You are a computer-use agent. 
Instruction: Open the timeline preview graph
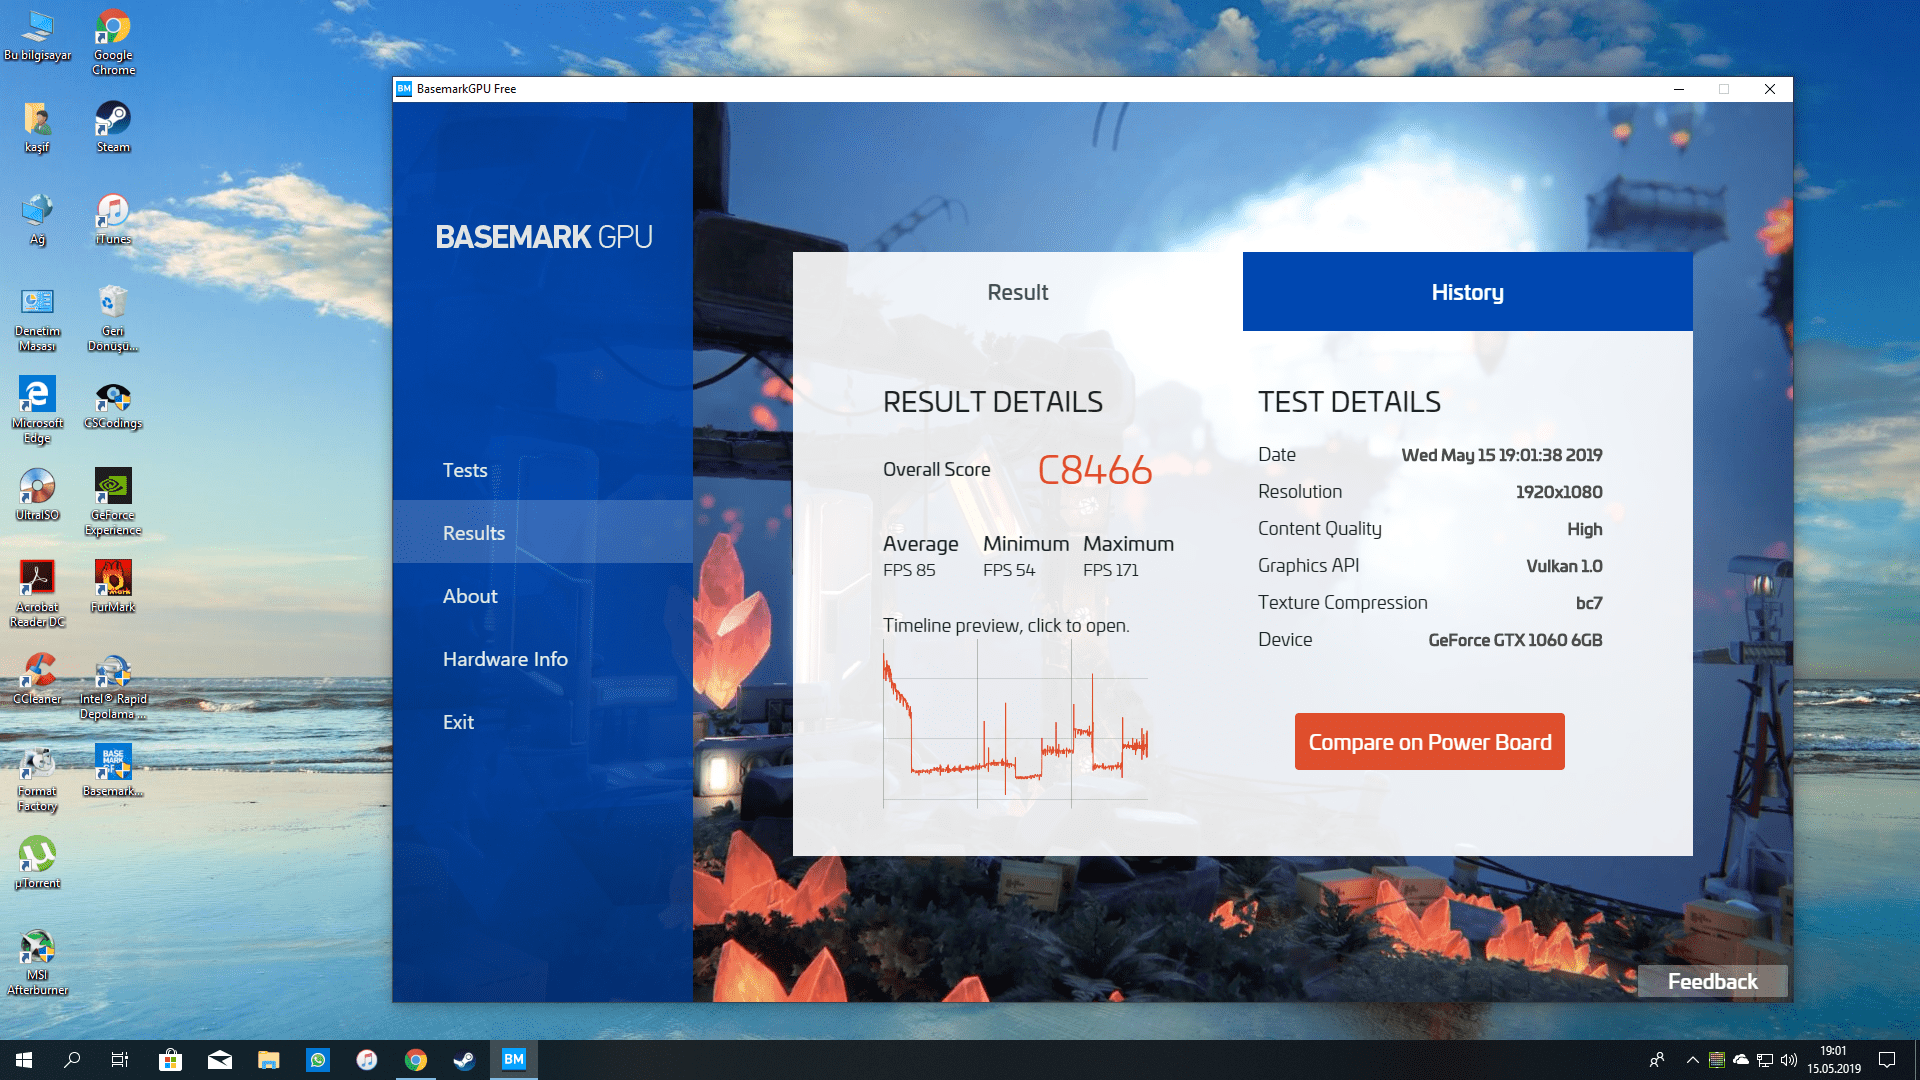point(1015,725)
